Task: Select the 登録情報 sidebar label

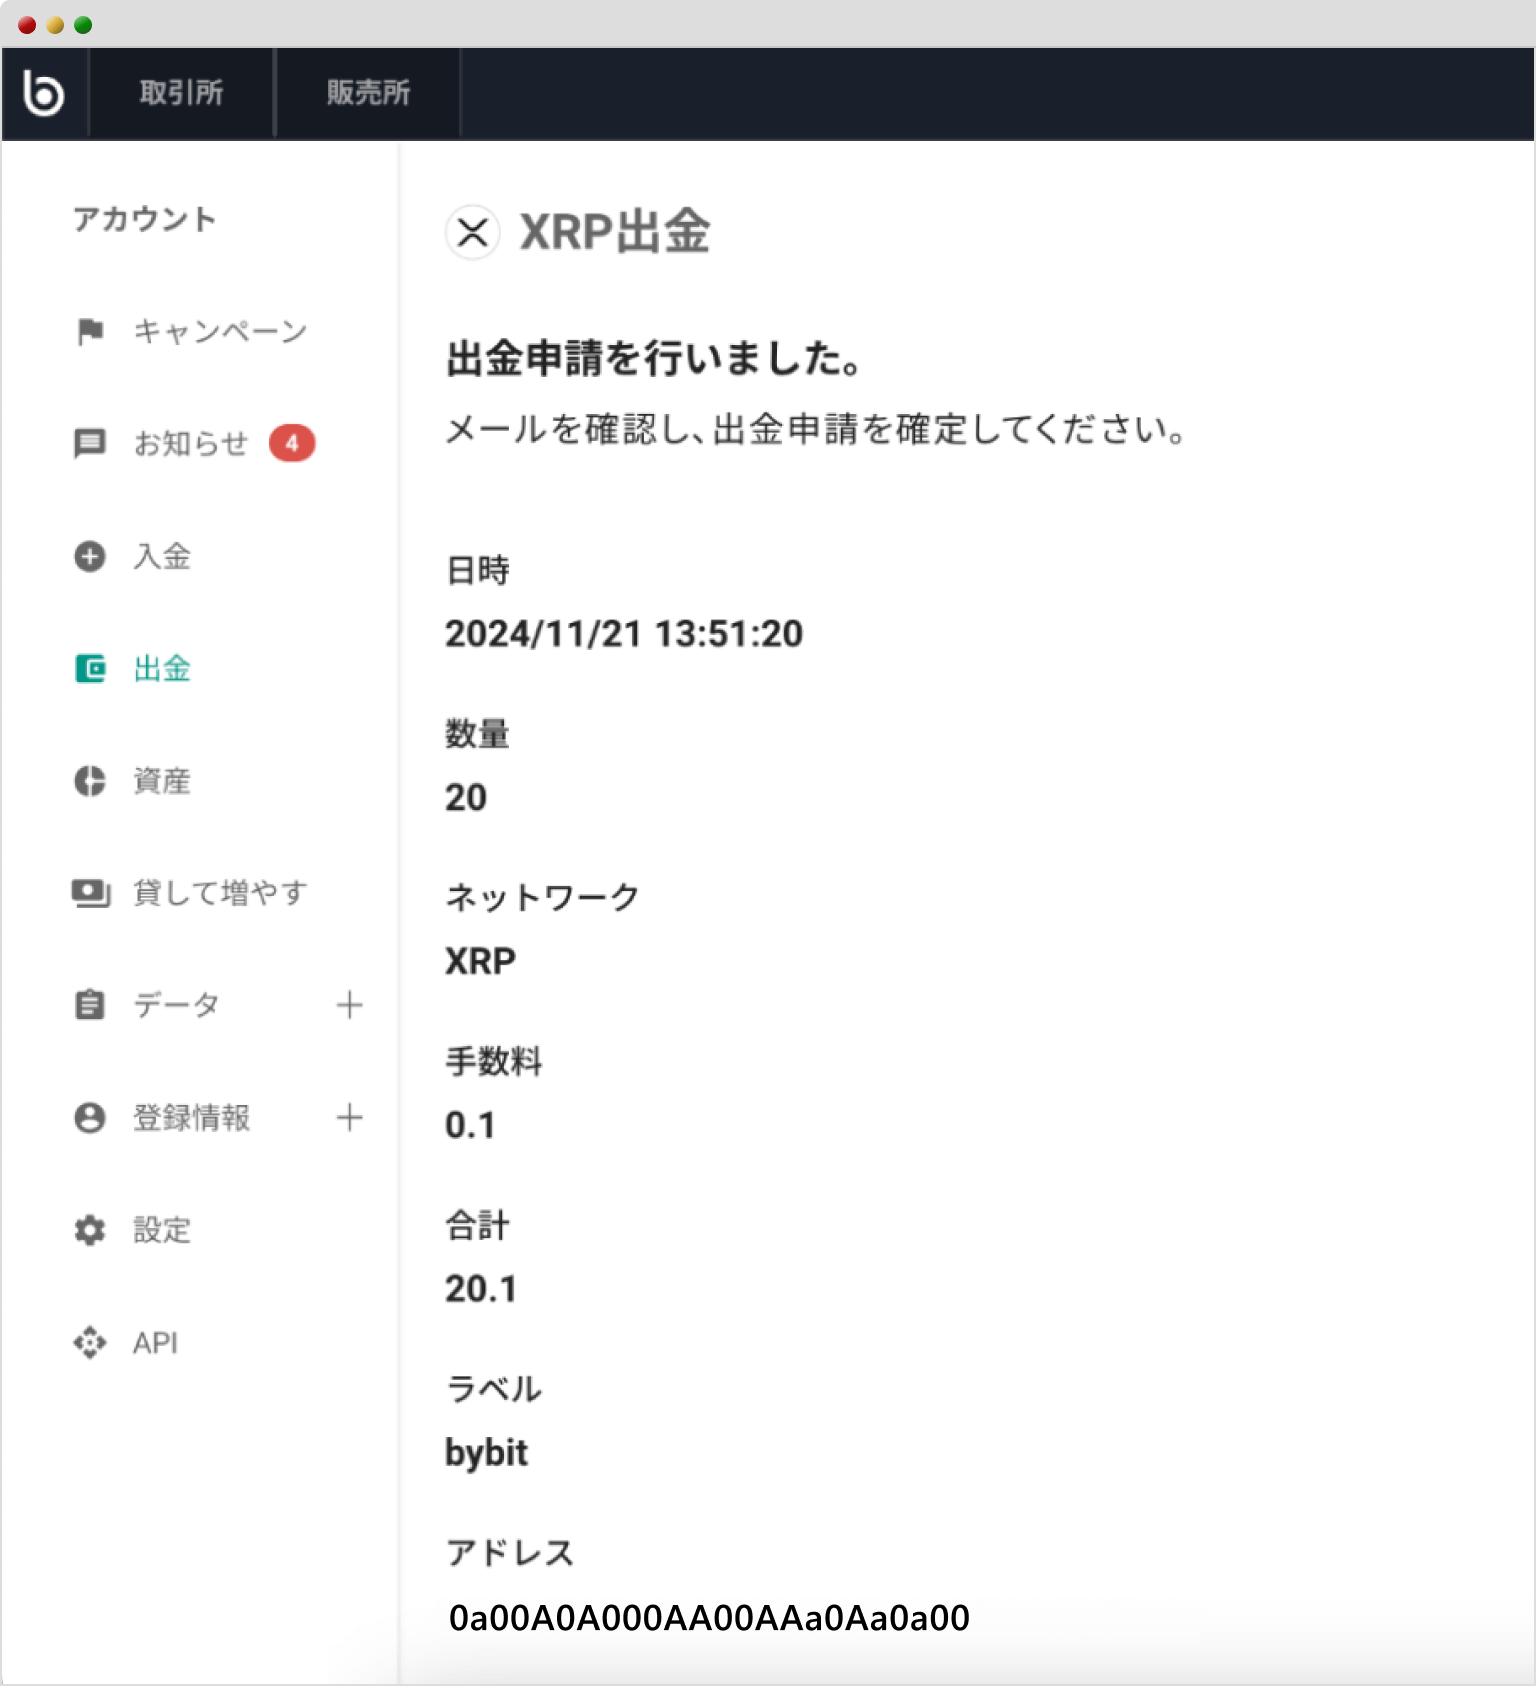Action: point(191,1117)
